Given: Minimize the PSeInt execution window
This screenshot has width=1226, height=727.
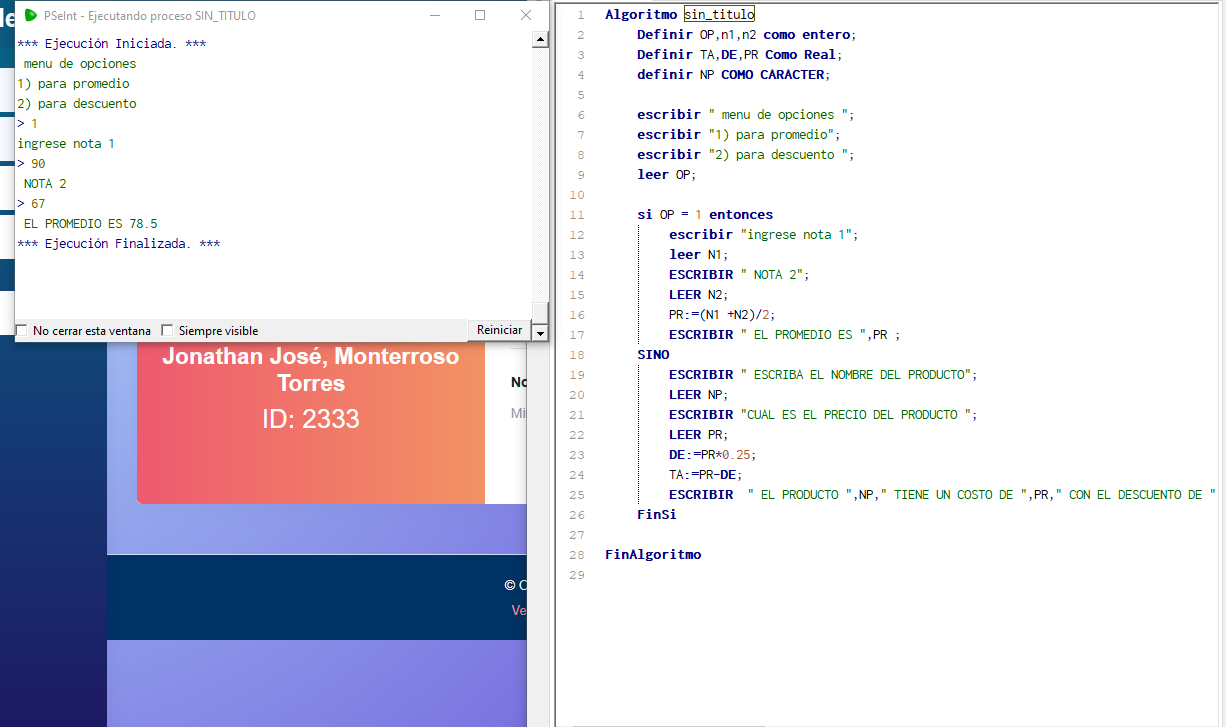Looking at the screenshot, I should coord(434,15).
